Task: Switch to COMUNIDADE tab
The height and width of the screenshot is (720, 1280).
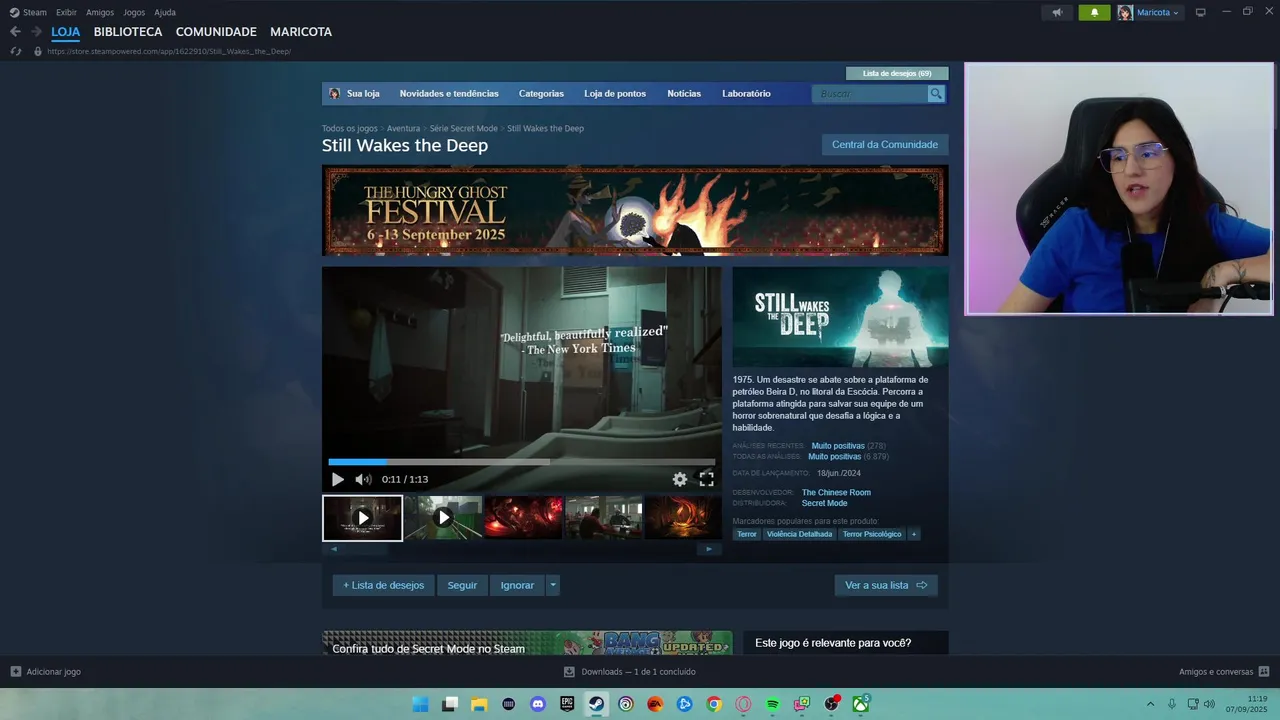Action: [x=216, y=32]
